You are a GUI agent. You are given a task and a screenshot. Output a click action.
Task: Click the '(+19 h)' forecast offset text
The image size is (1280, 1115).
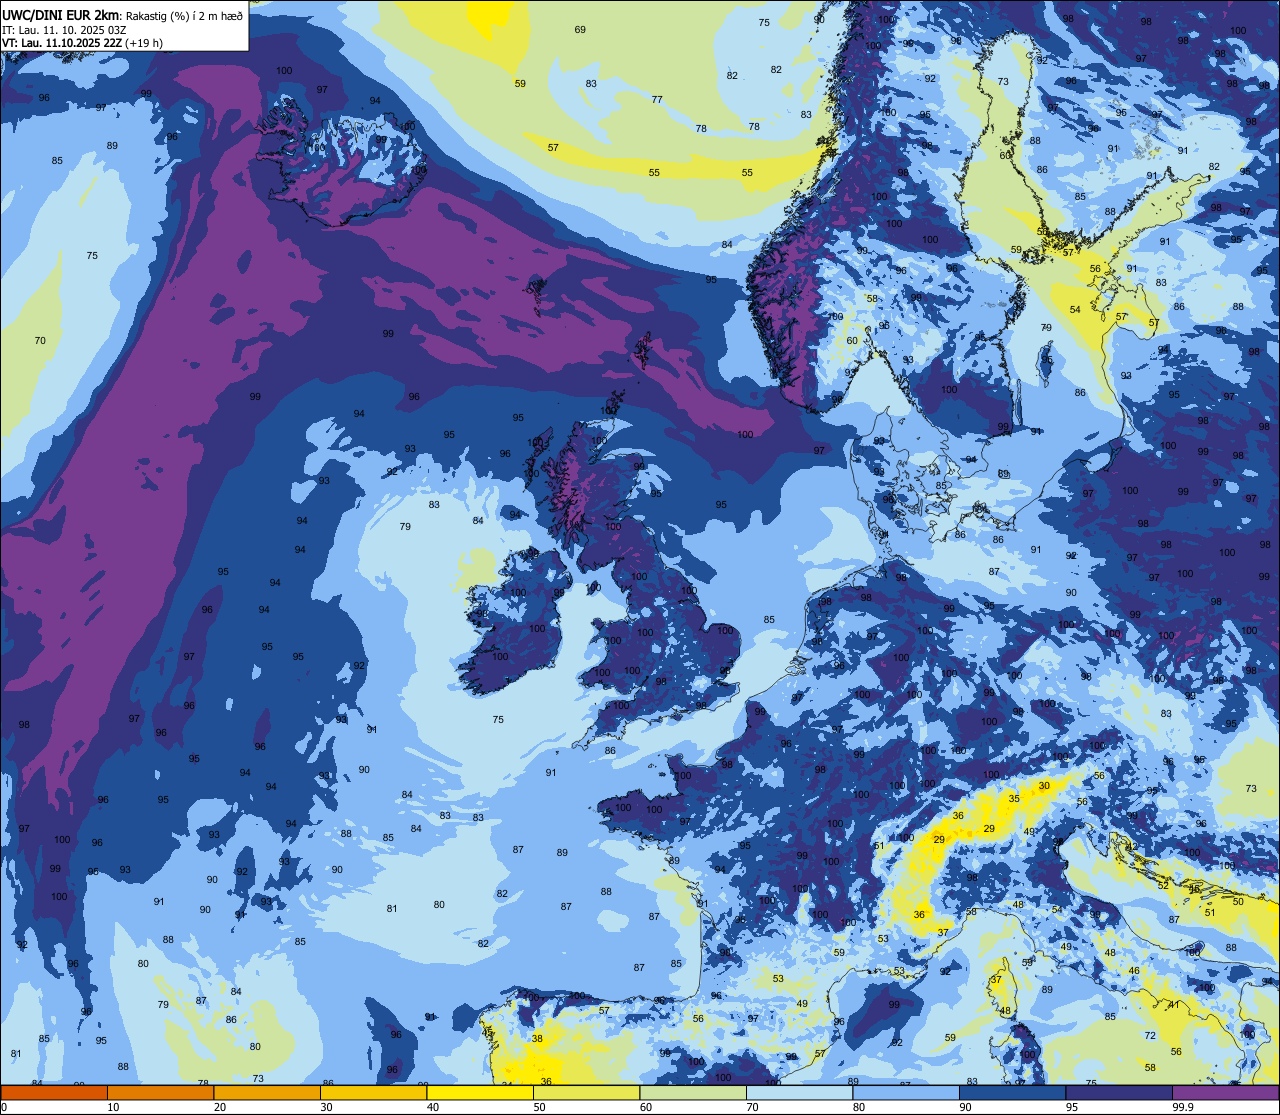click(x=143, y=43)
